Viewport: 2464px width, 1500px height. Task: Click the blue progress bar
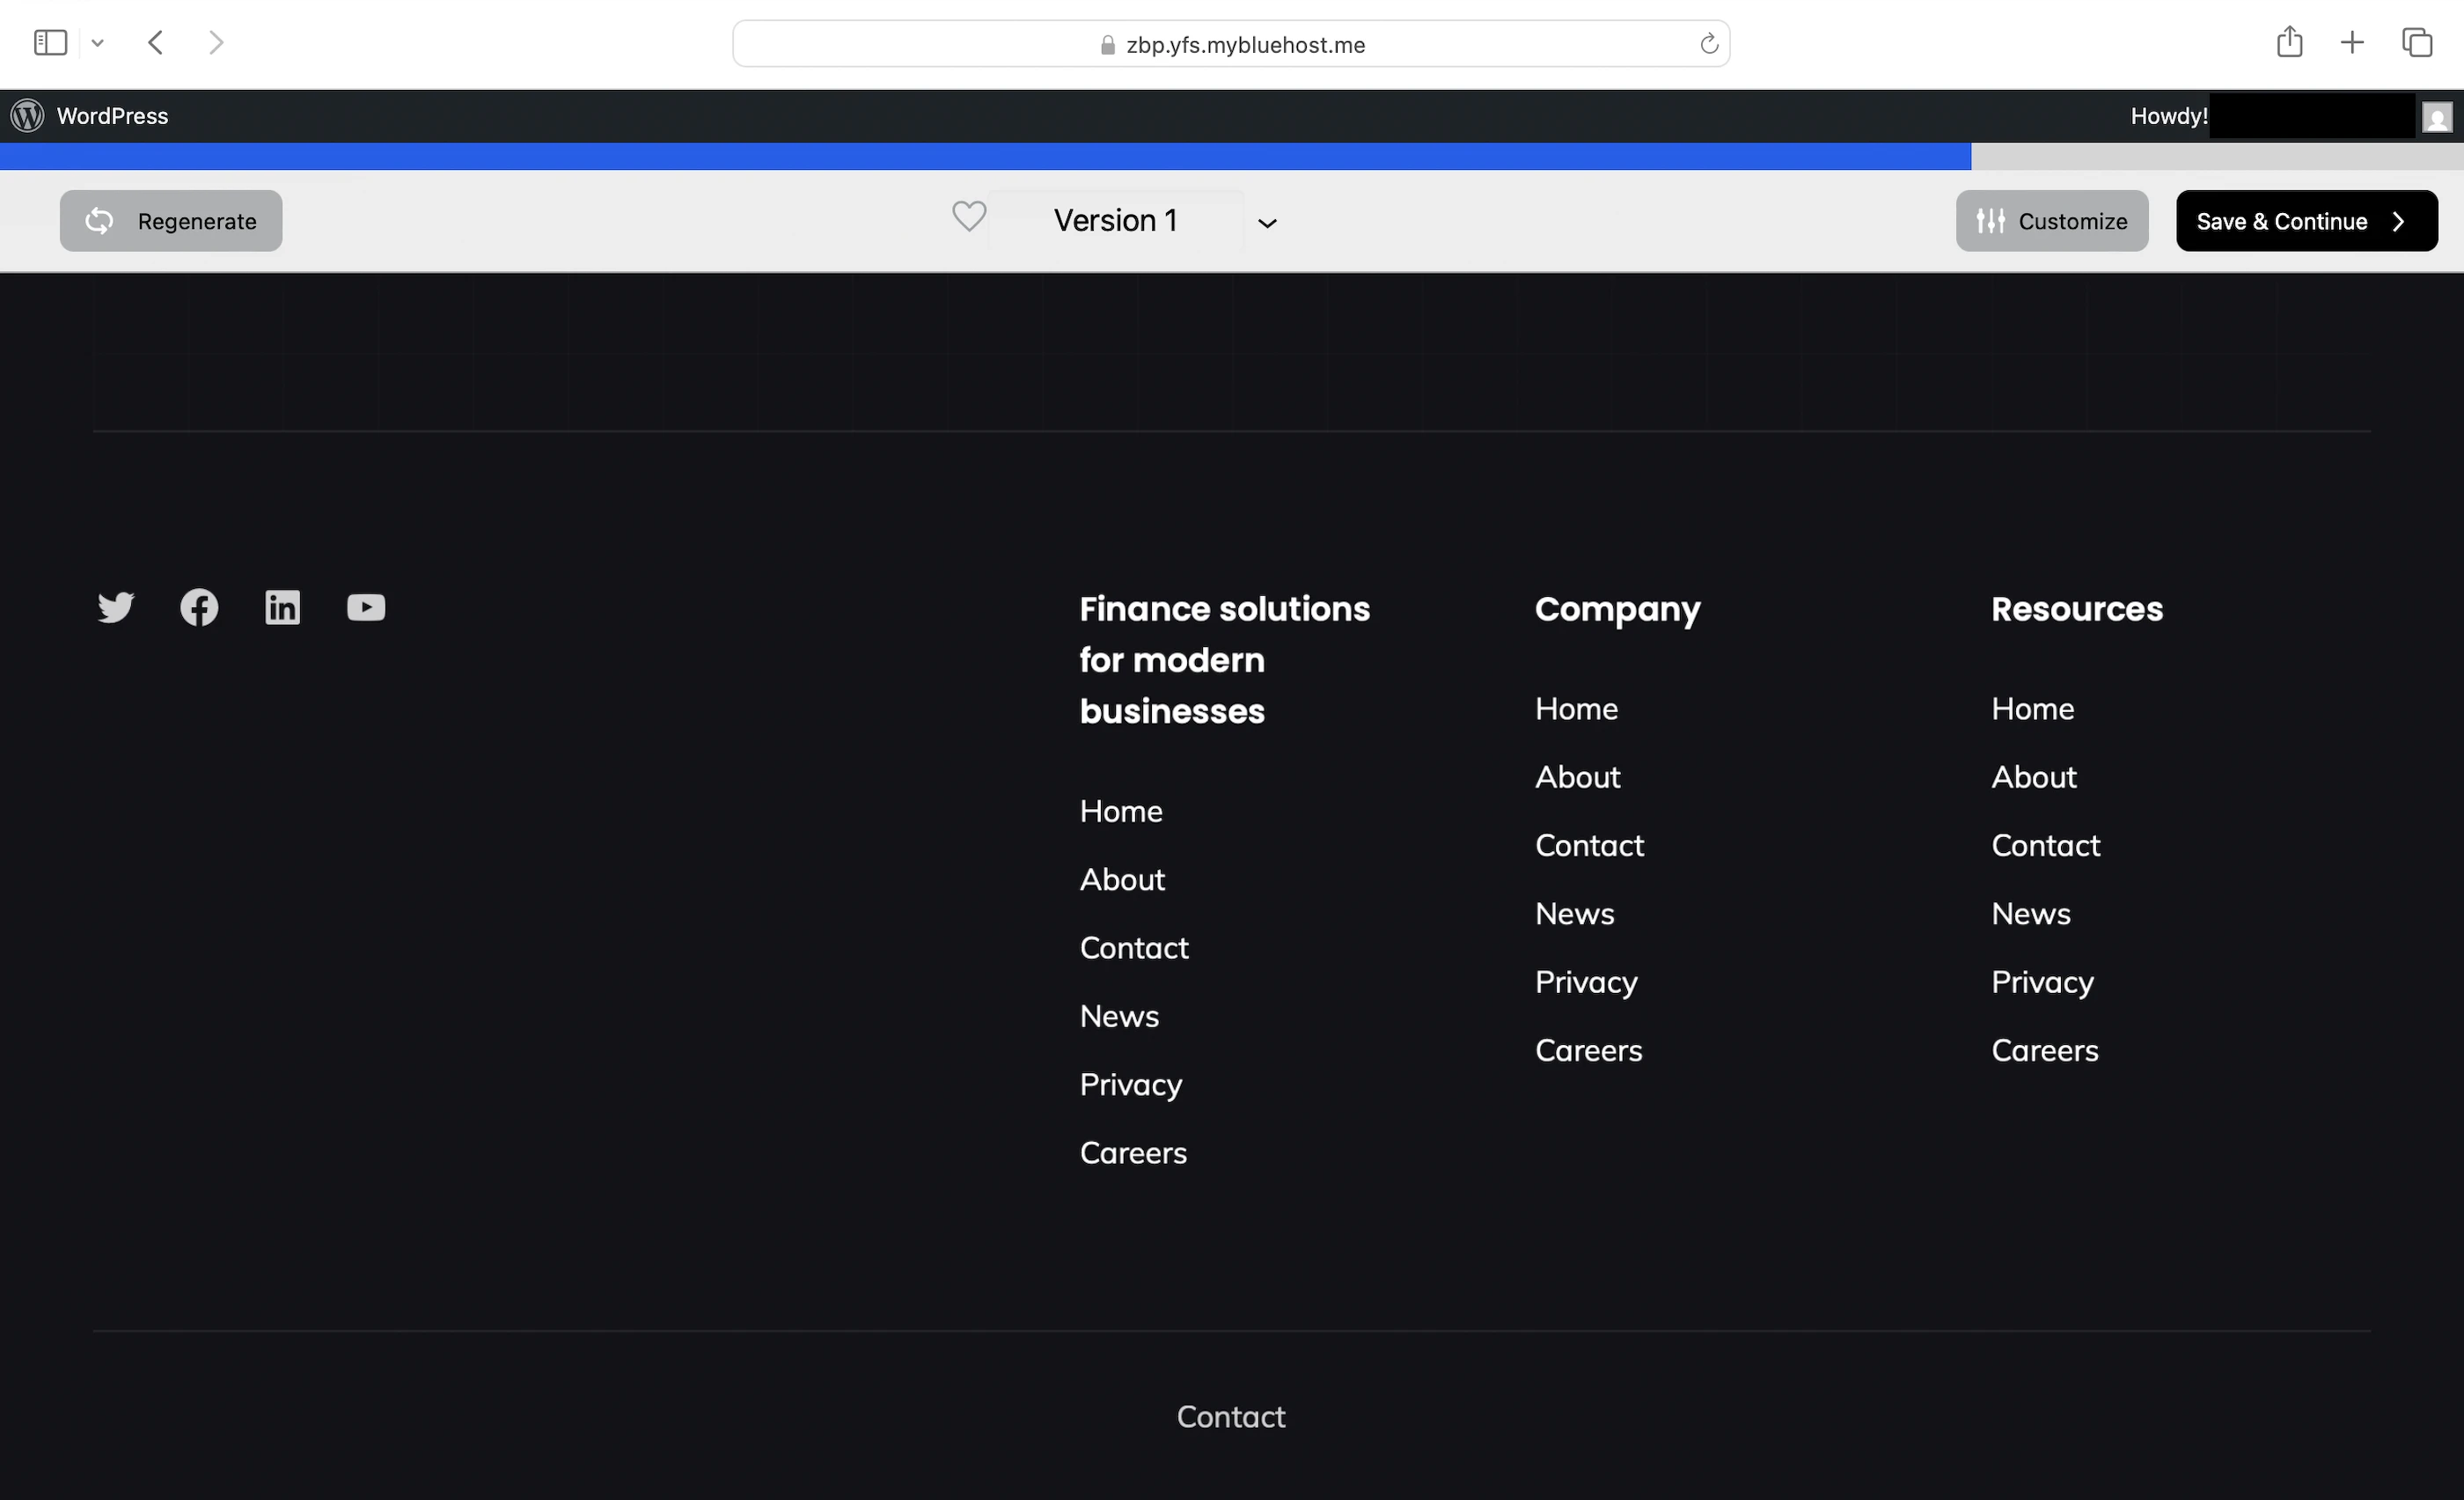tap(985, 156)
